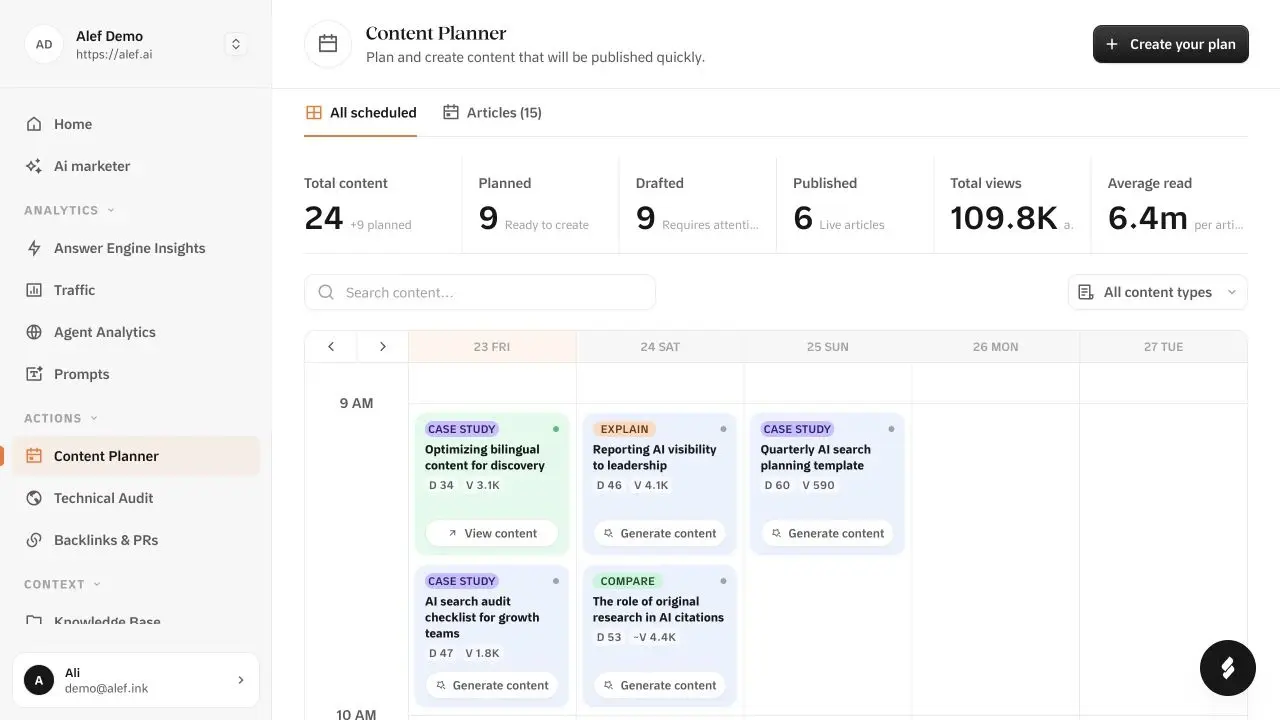Image resolution: width=1280 pixels, height=720 pixels.
Task: Click the EXPLAIN tag on Reporting card
Action: point(624,429)
